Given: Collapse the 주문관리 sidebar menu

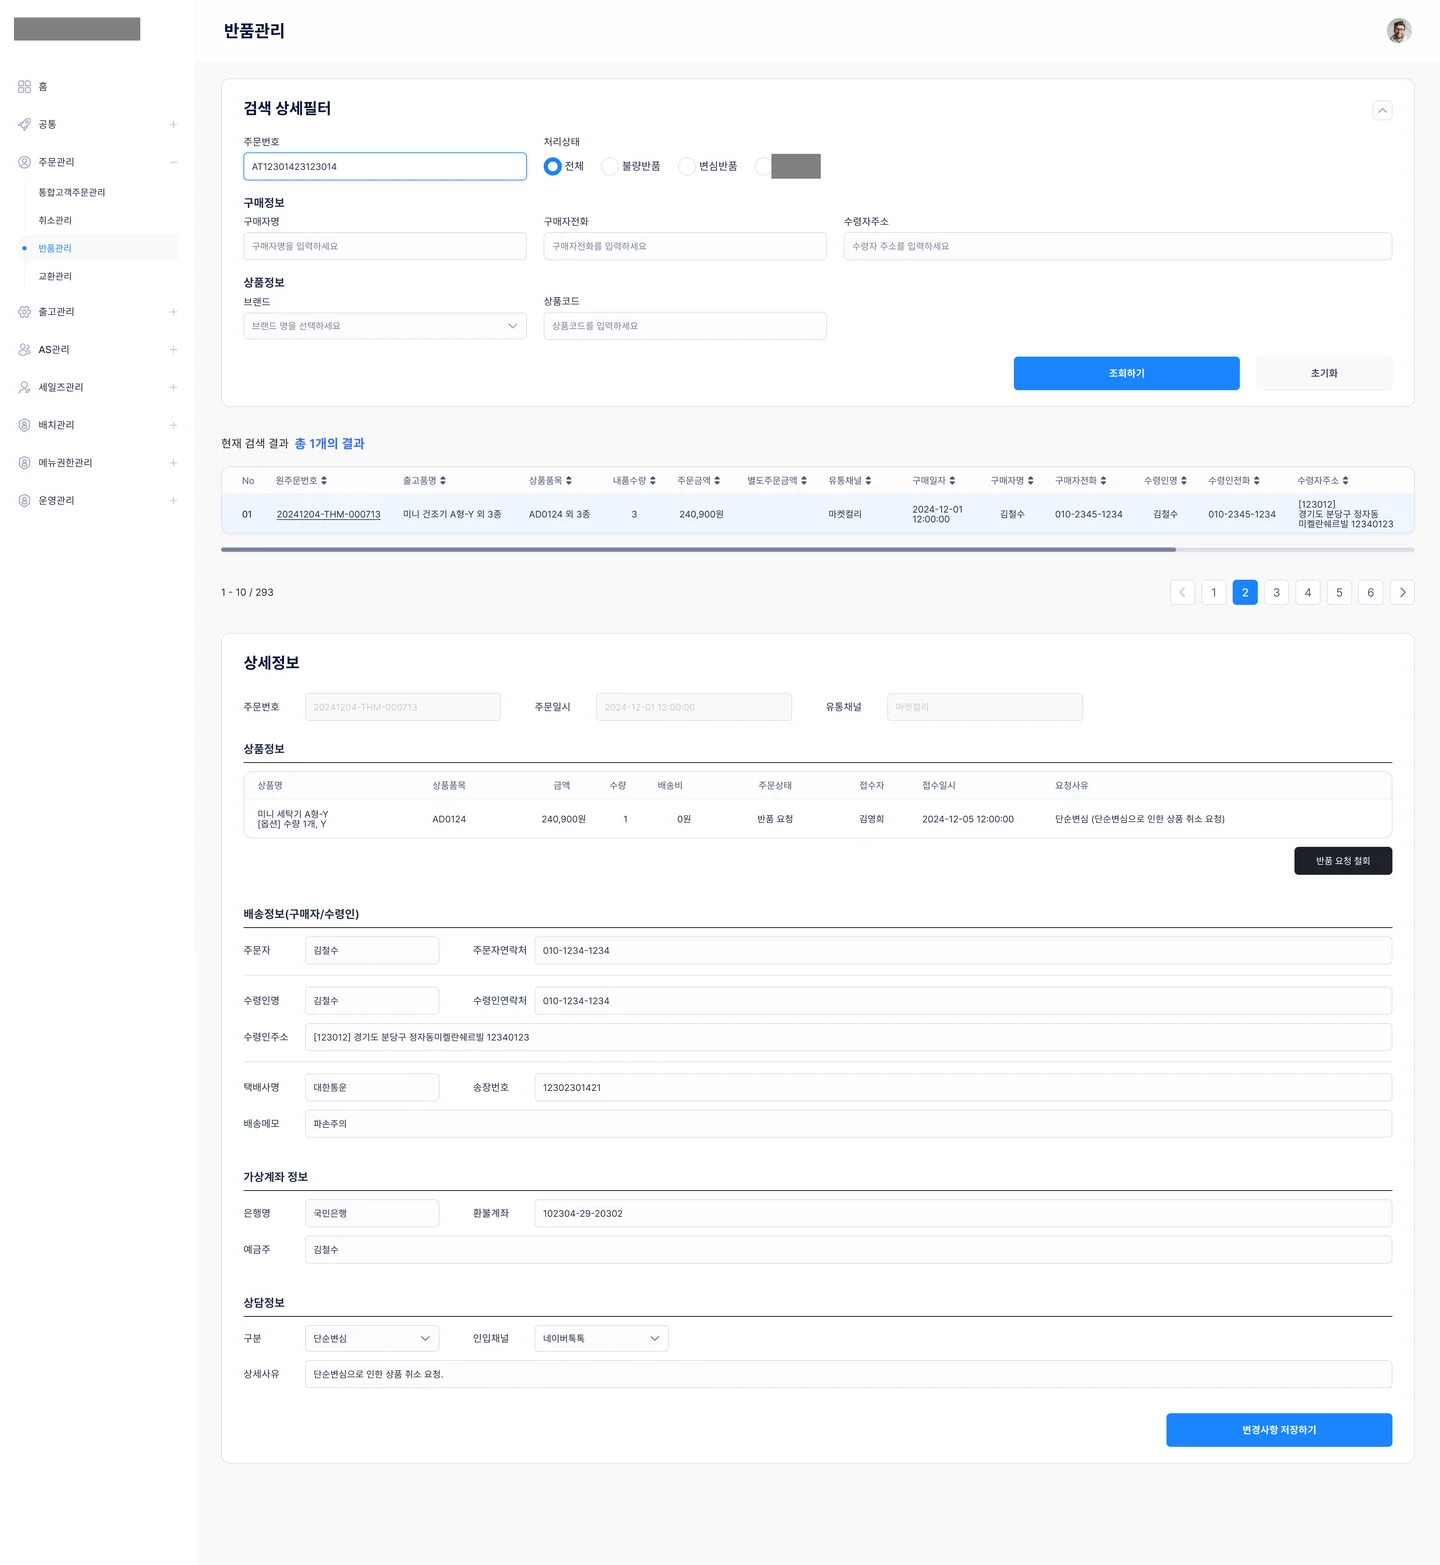Looking at the screenshot, I should pos(173,162).
